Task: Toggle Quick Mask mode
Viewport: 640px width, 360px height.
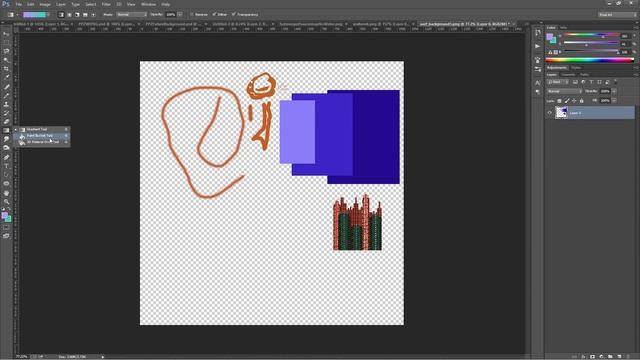Action: (x=6, y=228)
